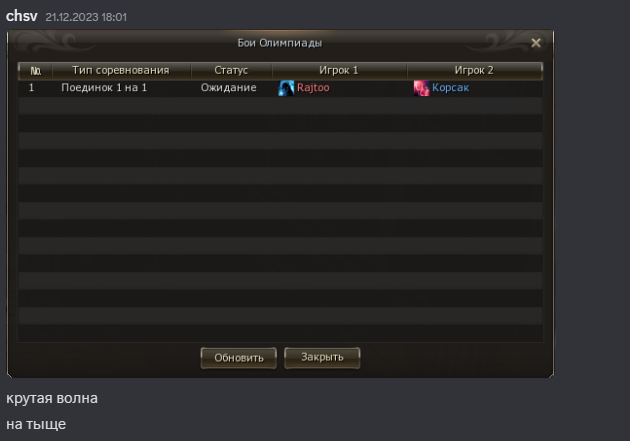Select player name Корсак

450,88
